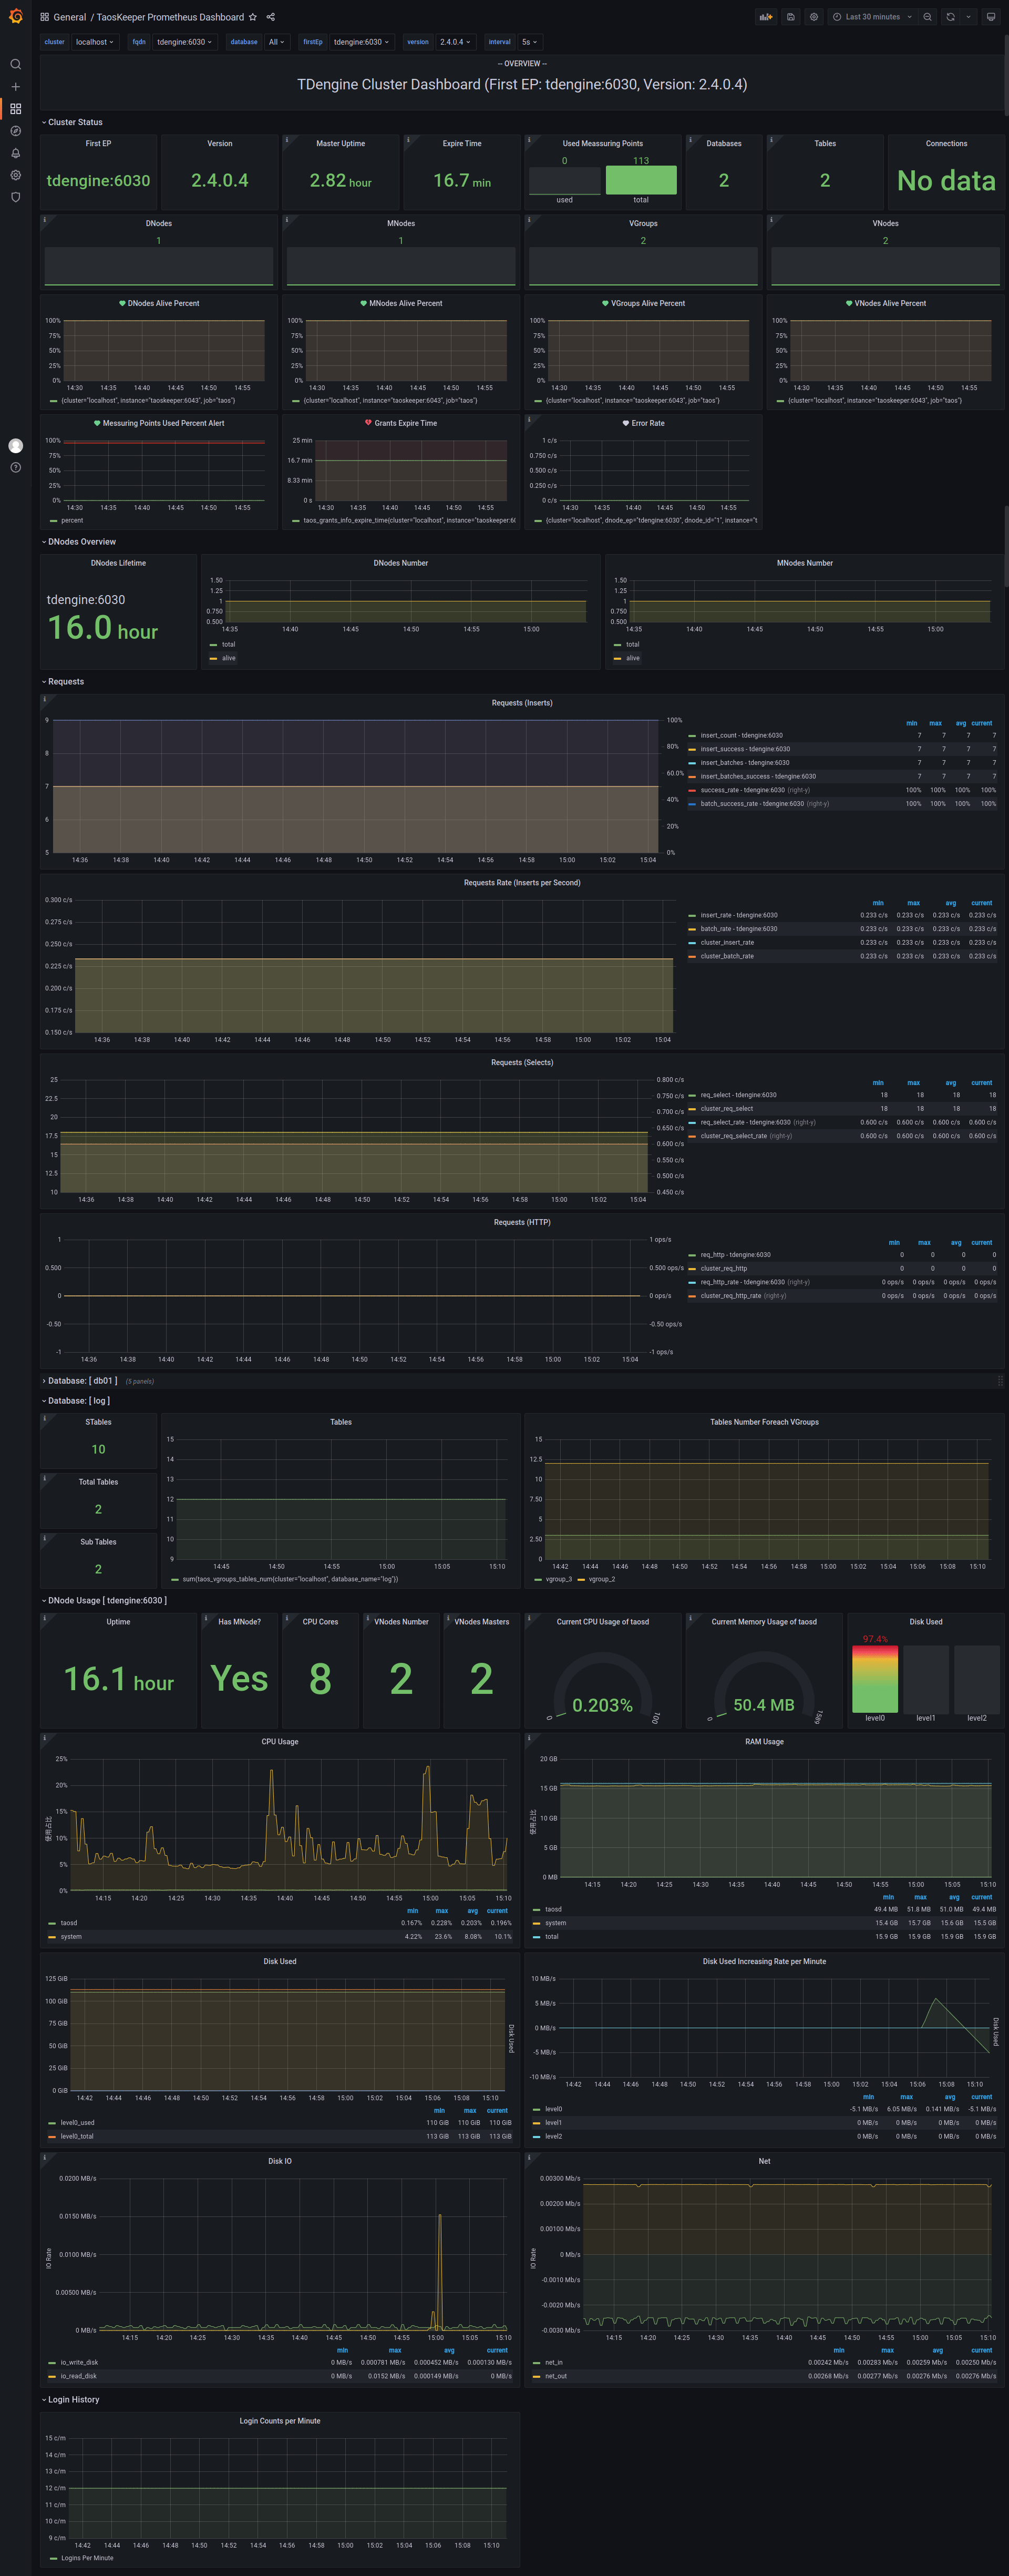Star the TaosKeeper Prometheus Dashboard

pyautogui.click(x=253, y=17)
